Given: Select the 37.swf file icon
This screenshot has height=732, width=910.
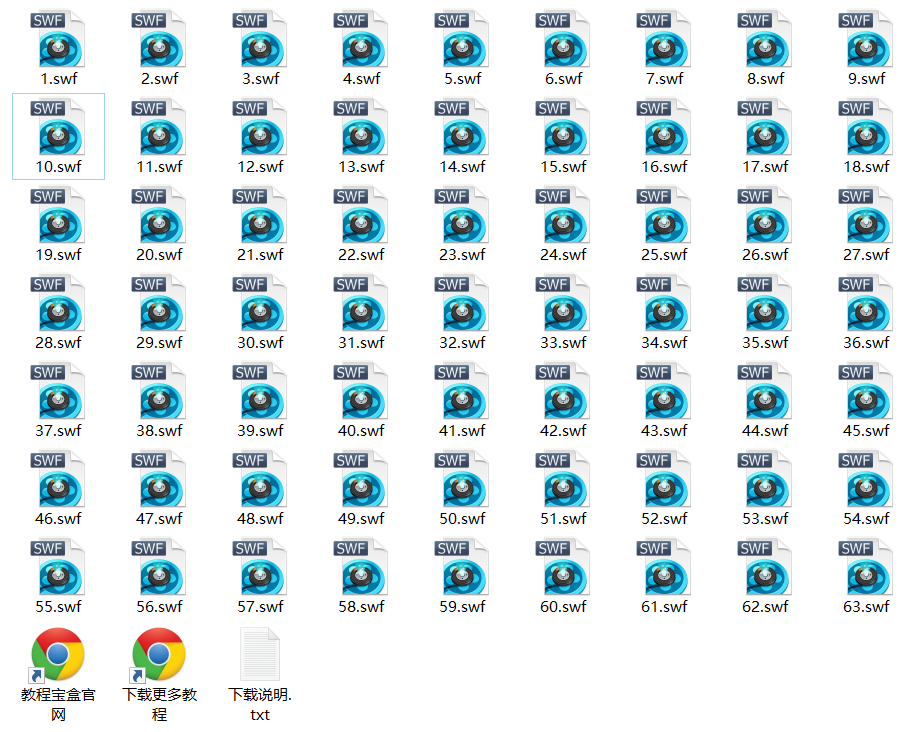Looking at the screenshot, I should [58, 391].
